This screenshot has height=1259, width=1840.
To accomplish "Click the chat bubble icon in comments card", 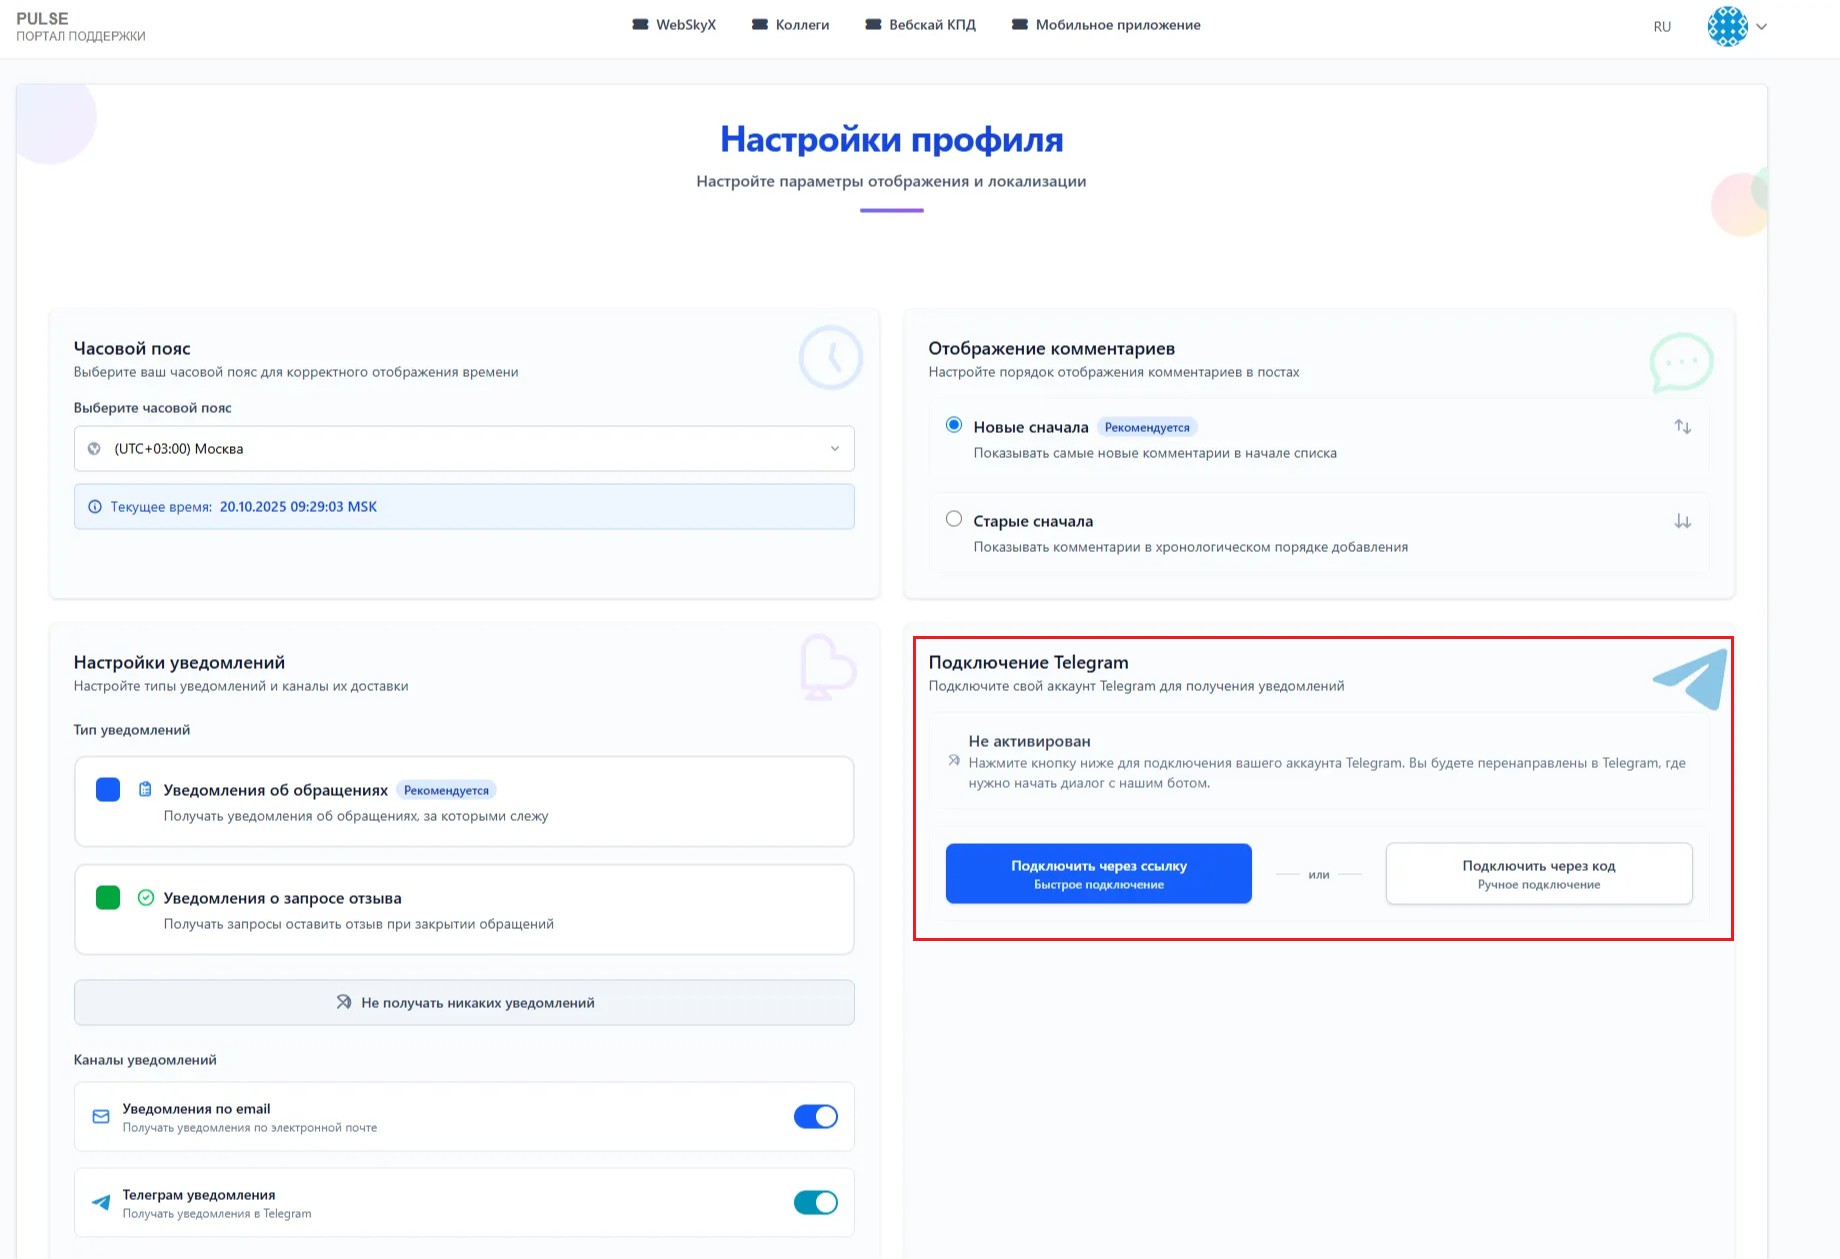I will 1681,362.
